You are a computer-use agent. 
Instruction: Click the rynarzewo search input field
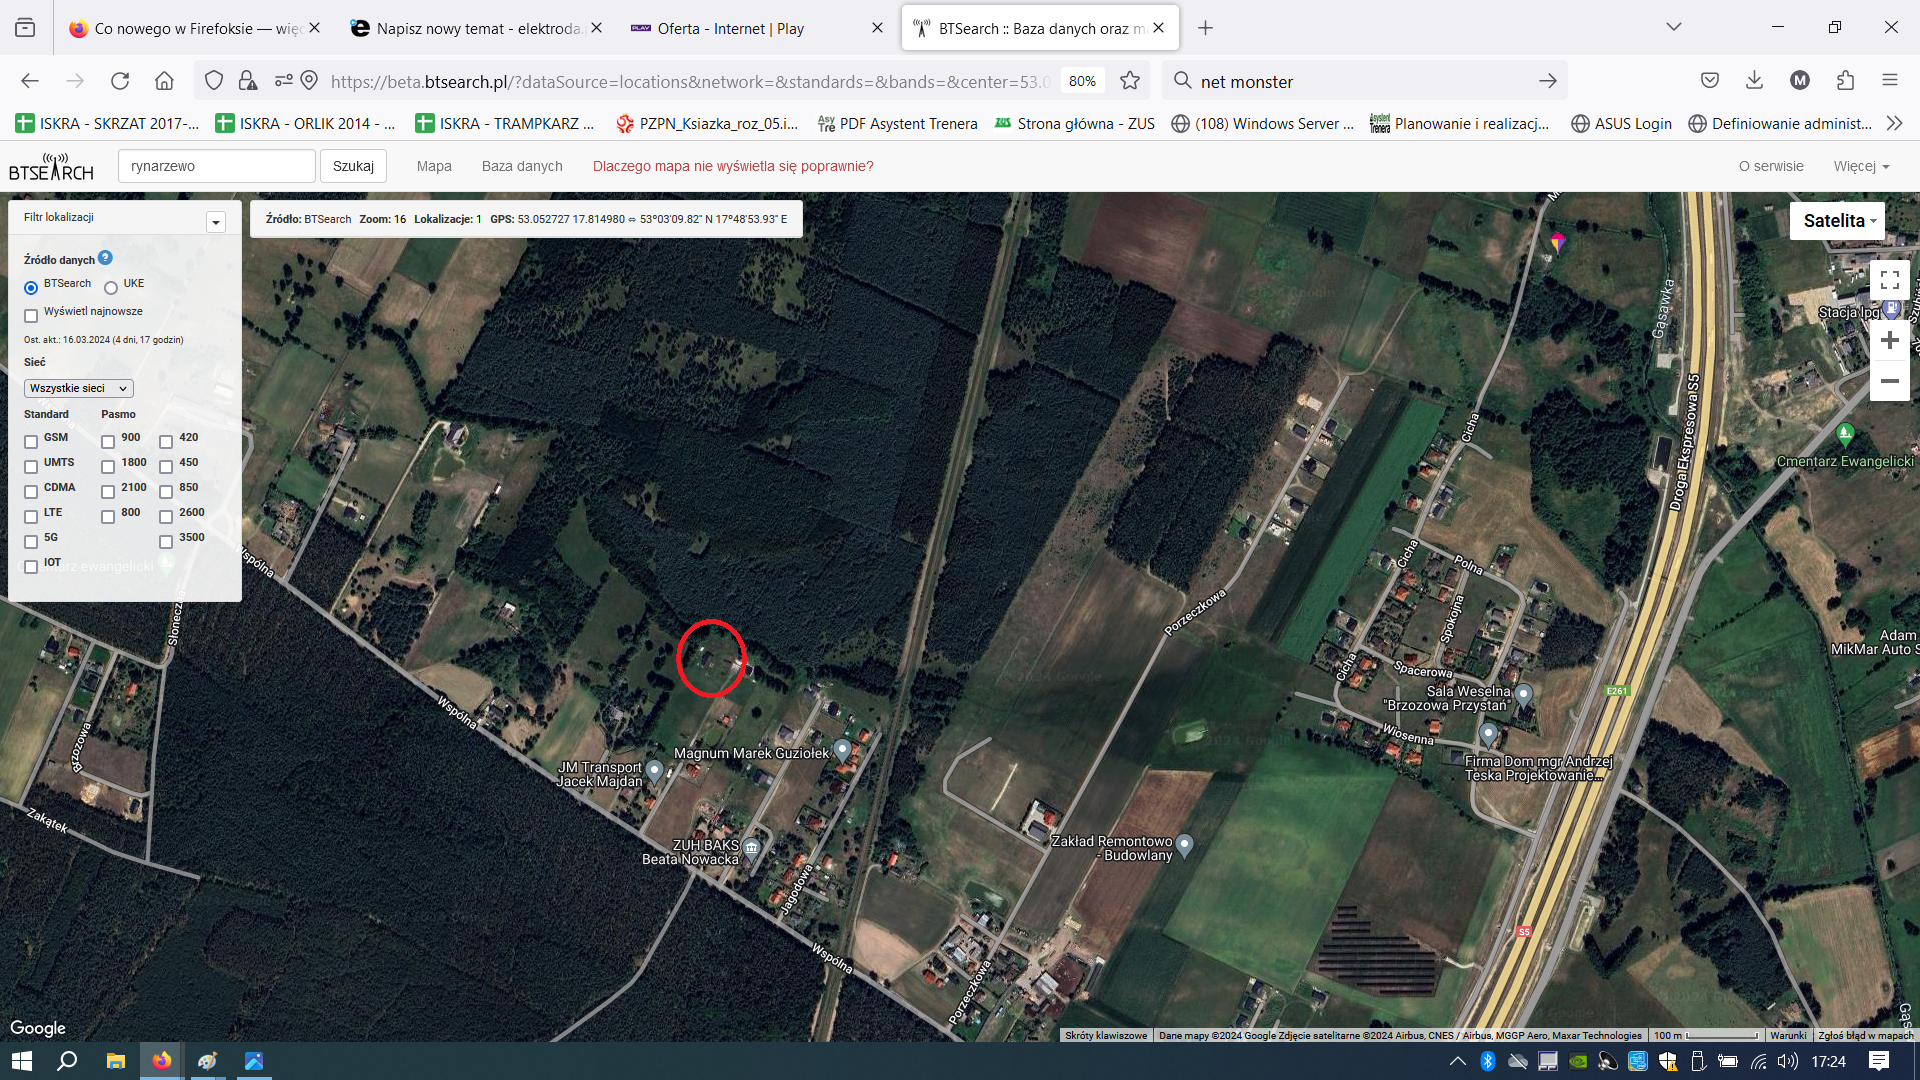click(x=217, y=166)
